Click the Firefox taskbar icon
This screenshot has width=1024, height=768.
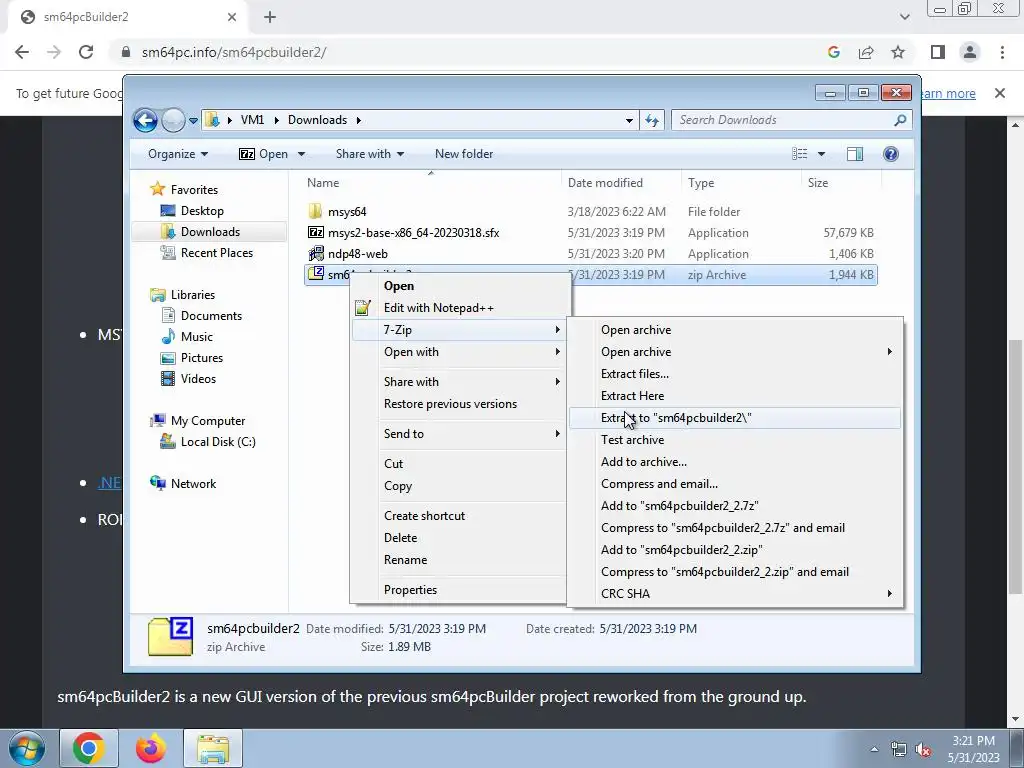point(151,748)
